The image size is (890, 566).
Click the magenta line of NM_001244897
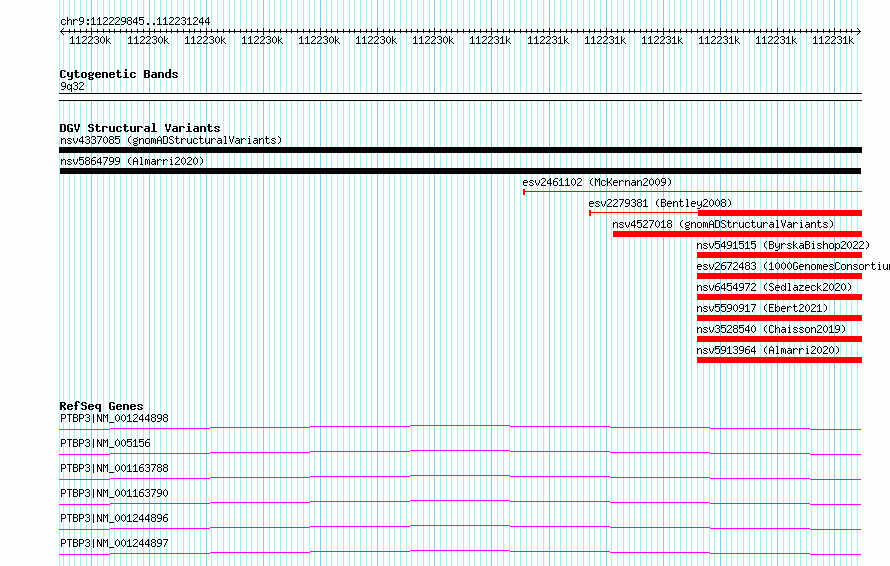[460, 551]
